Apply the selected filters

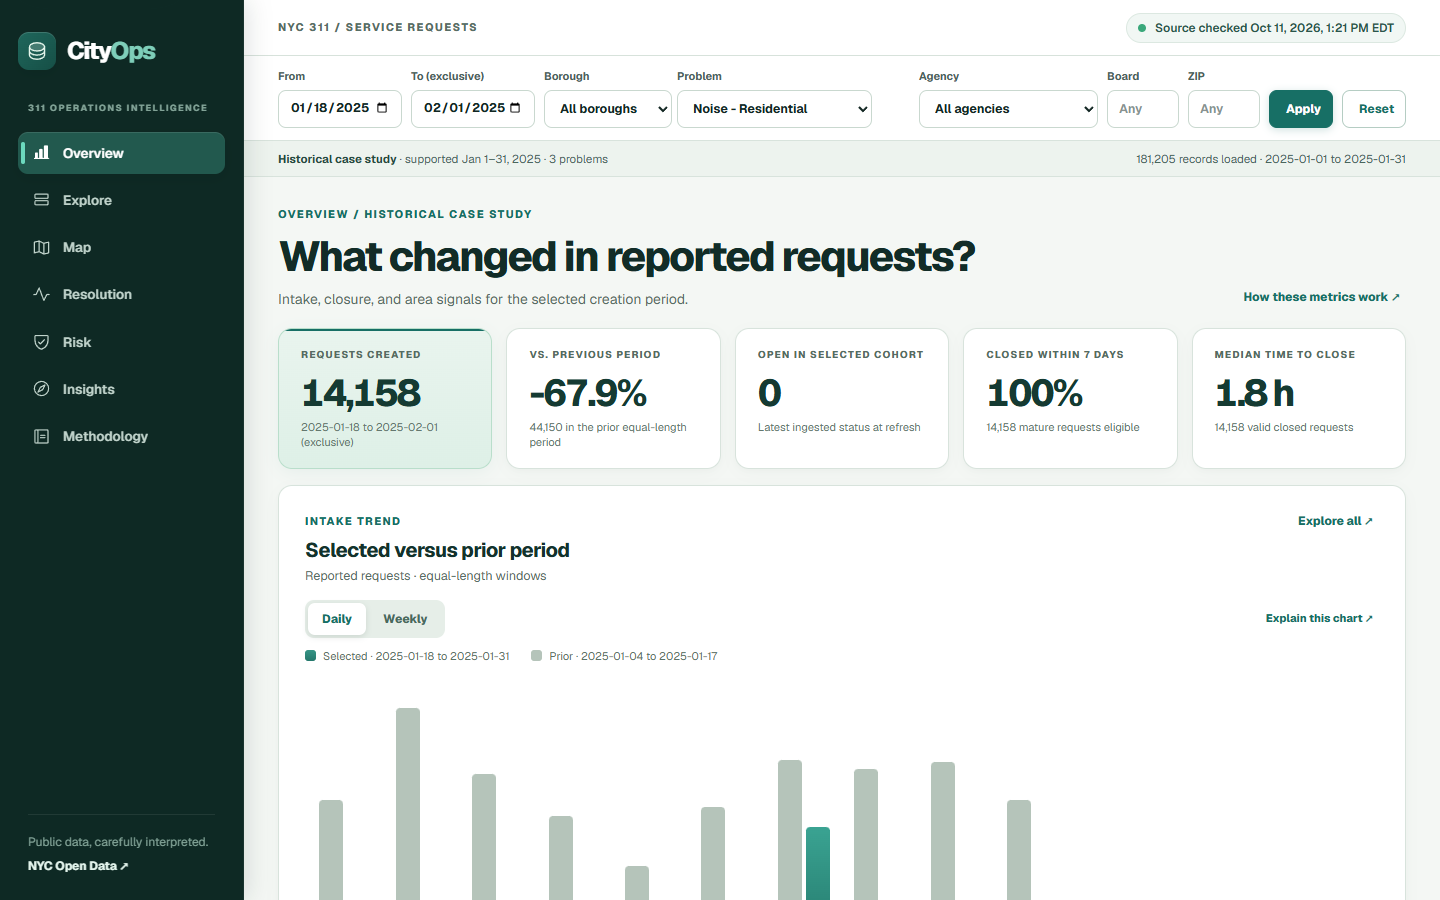1303,109
